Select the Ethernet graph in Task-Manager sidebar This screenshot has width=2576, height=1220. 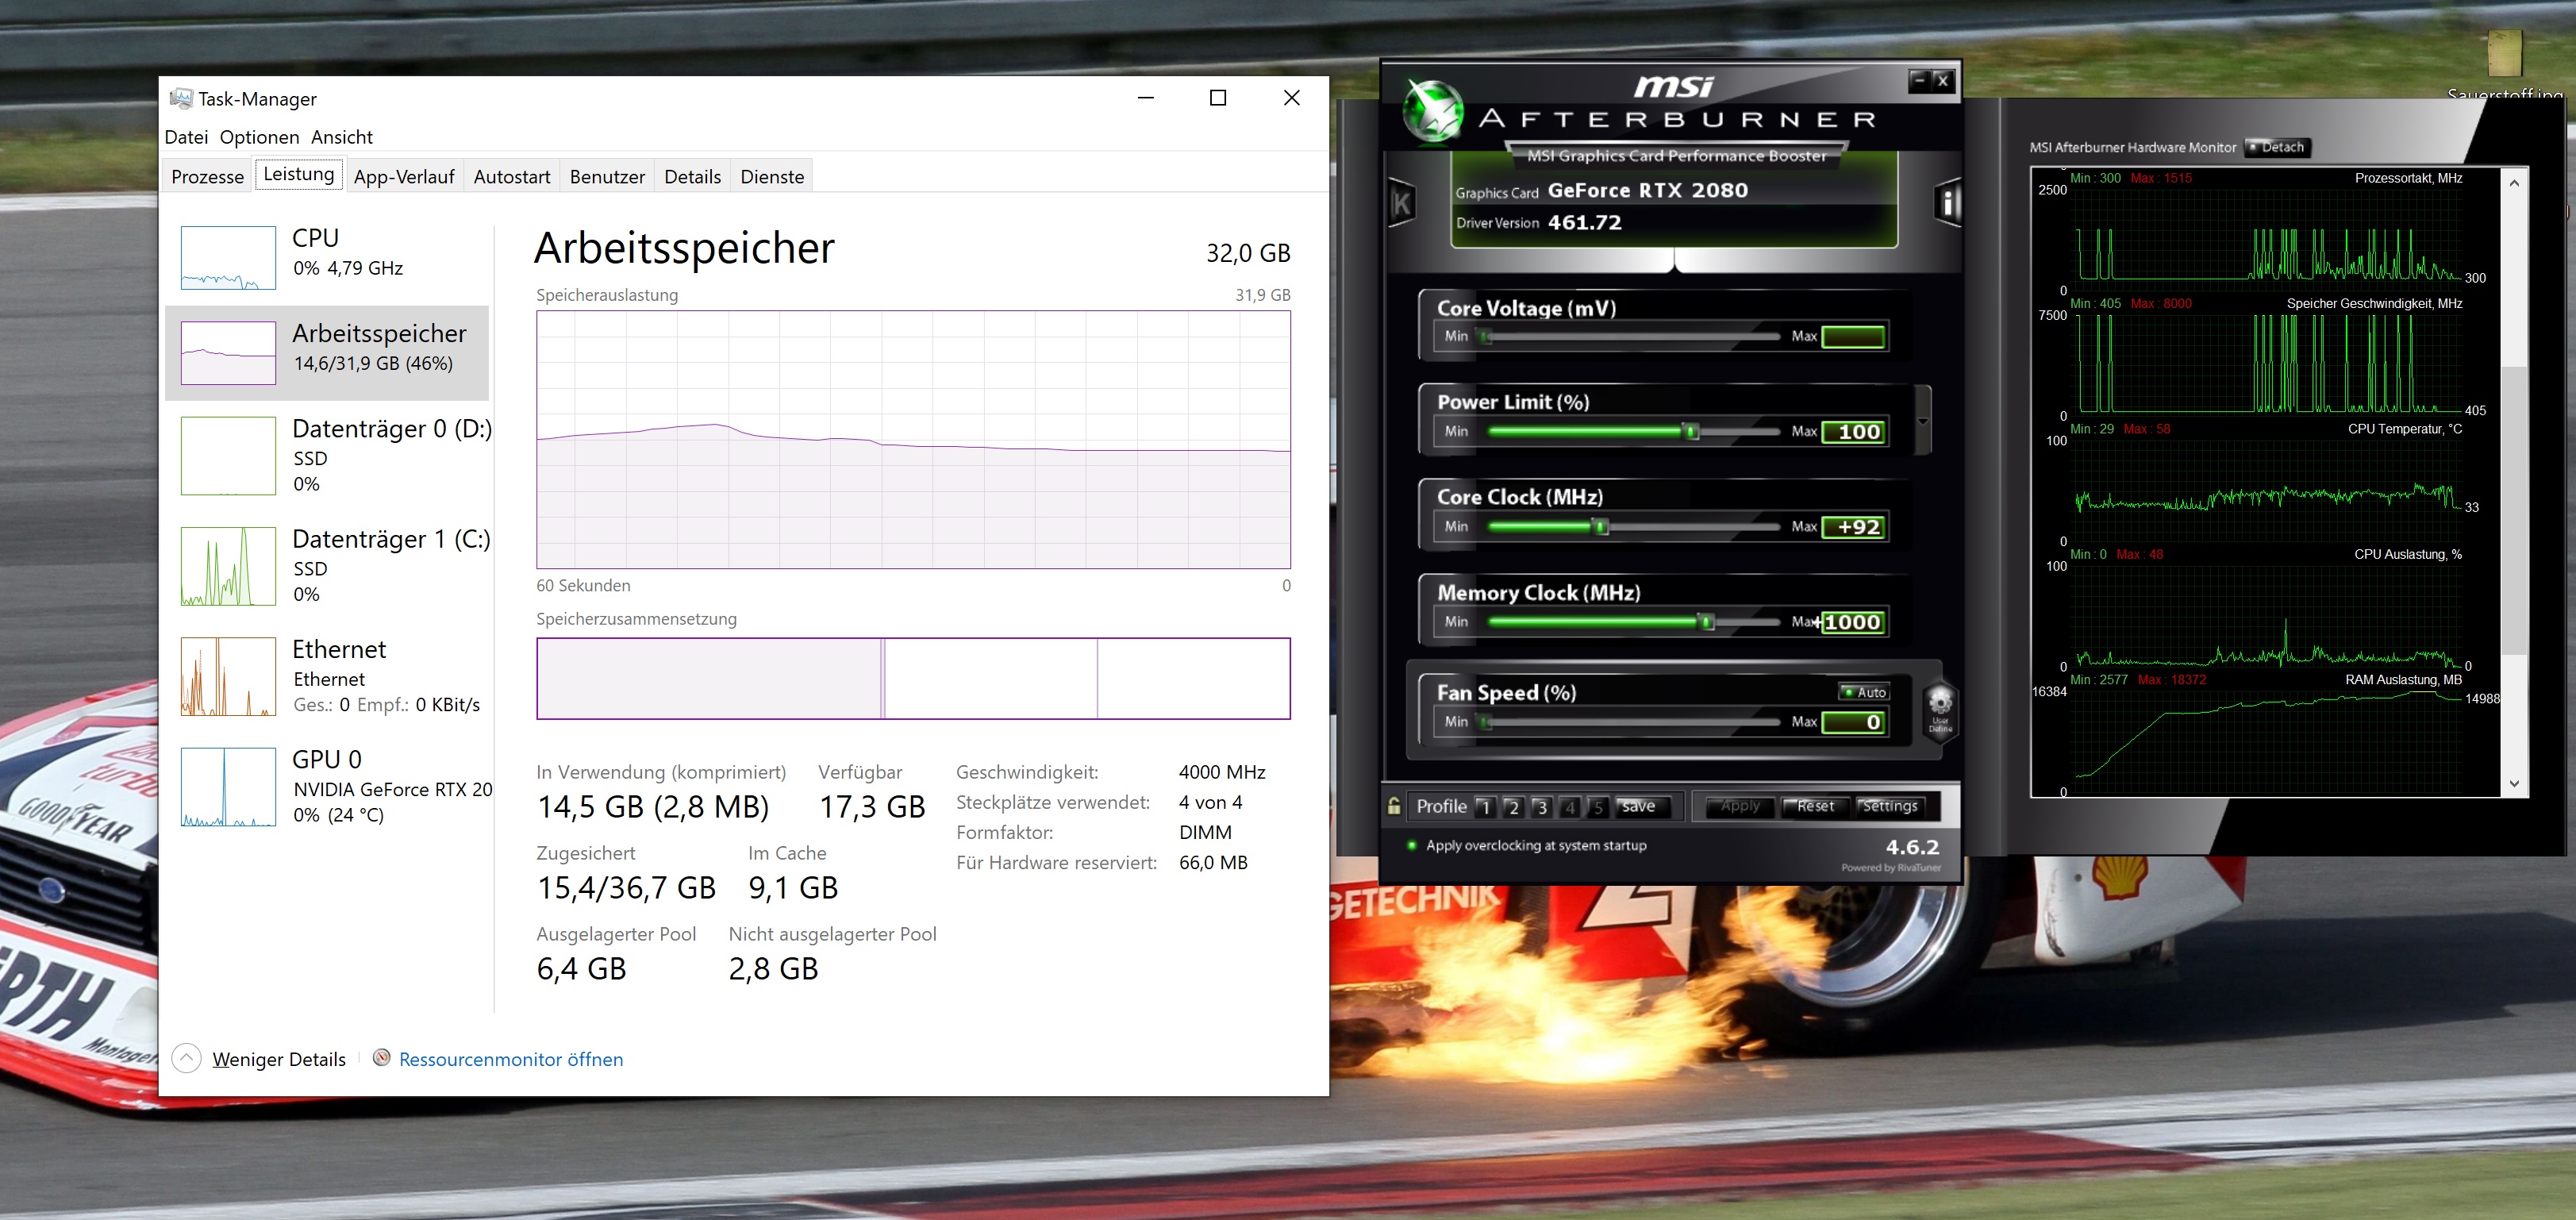pos(228,677)
